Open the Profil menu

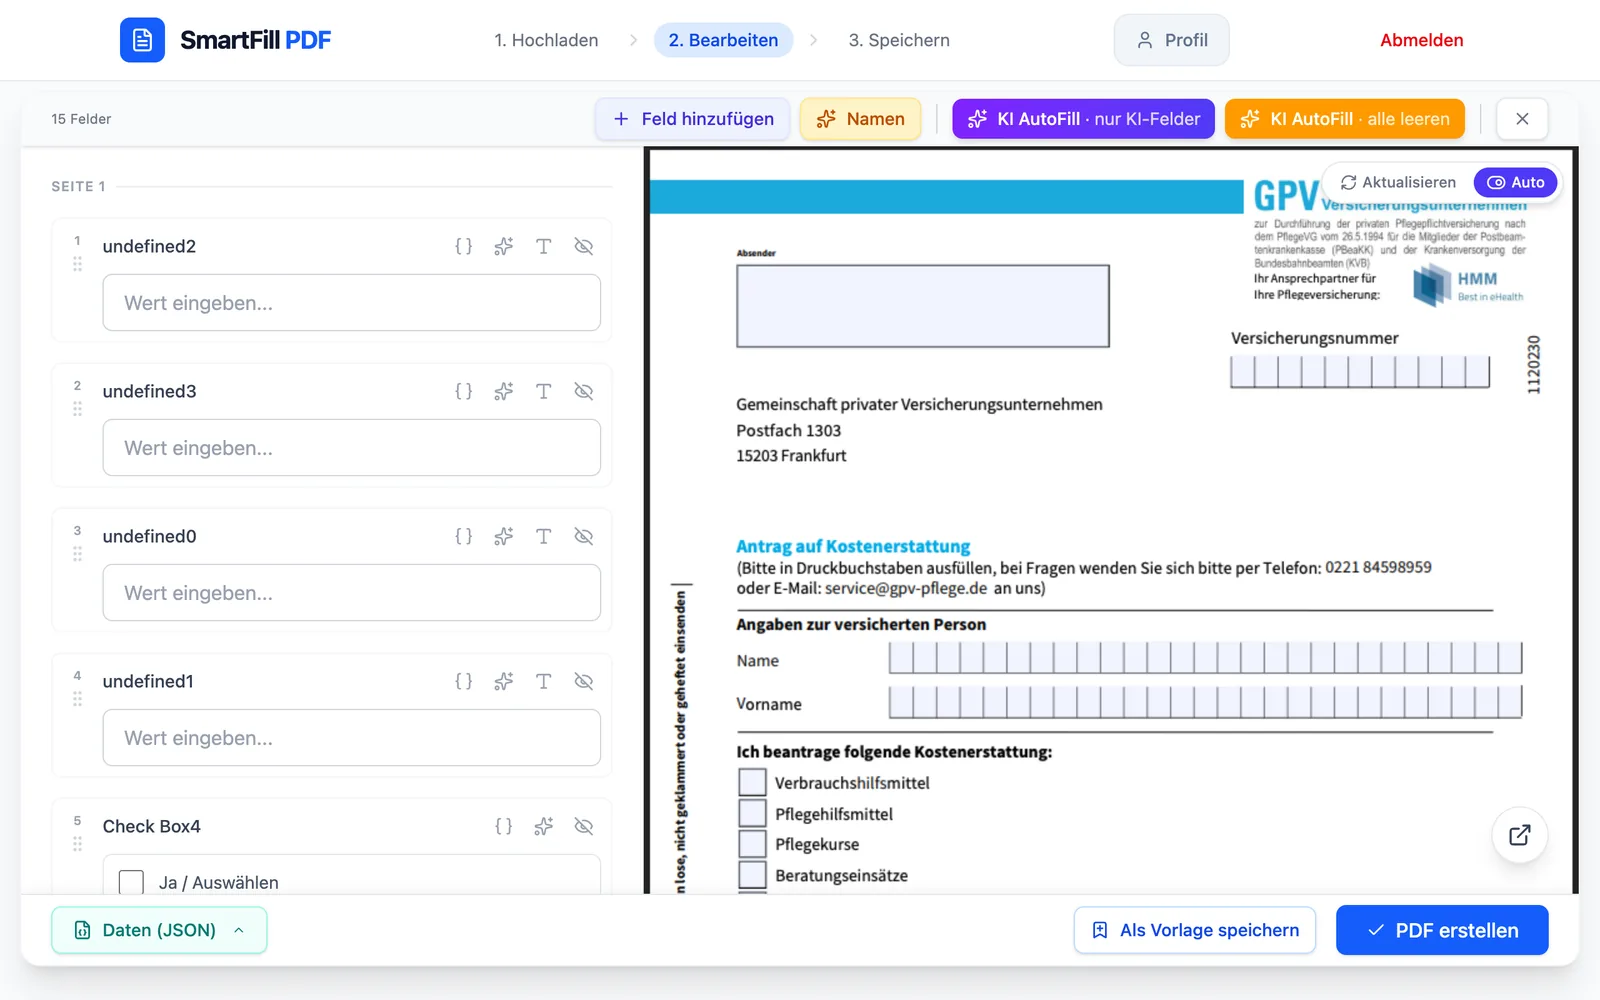pos(1171,40)
